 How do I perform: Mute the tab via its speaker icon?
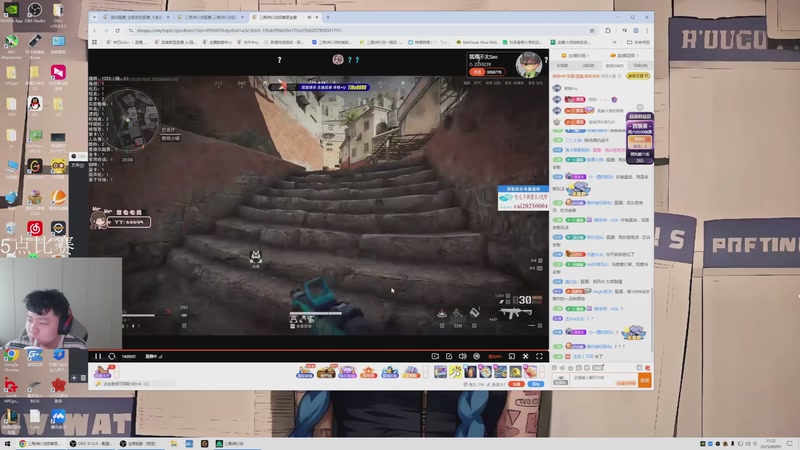[309, 17]
